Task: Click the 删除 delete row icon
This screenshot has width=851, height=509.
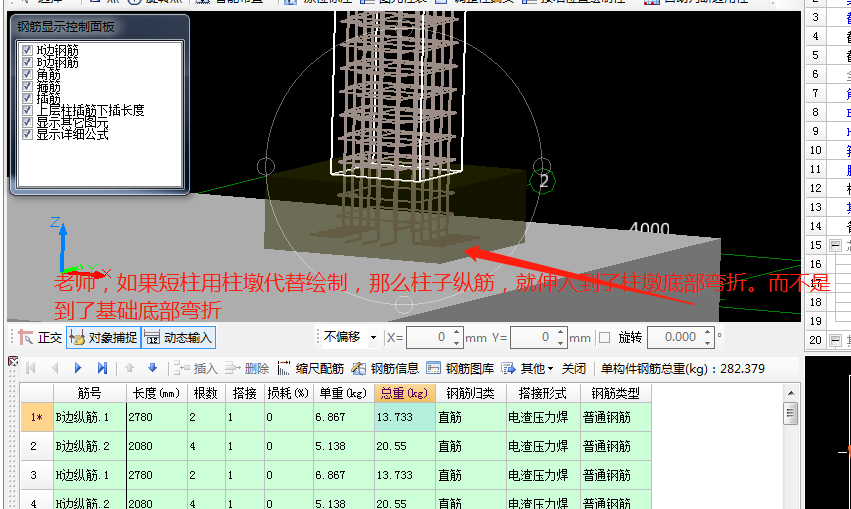Action: click(x=232, y=369)
